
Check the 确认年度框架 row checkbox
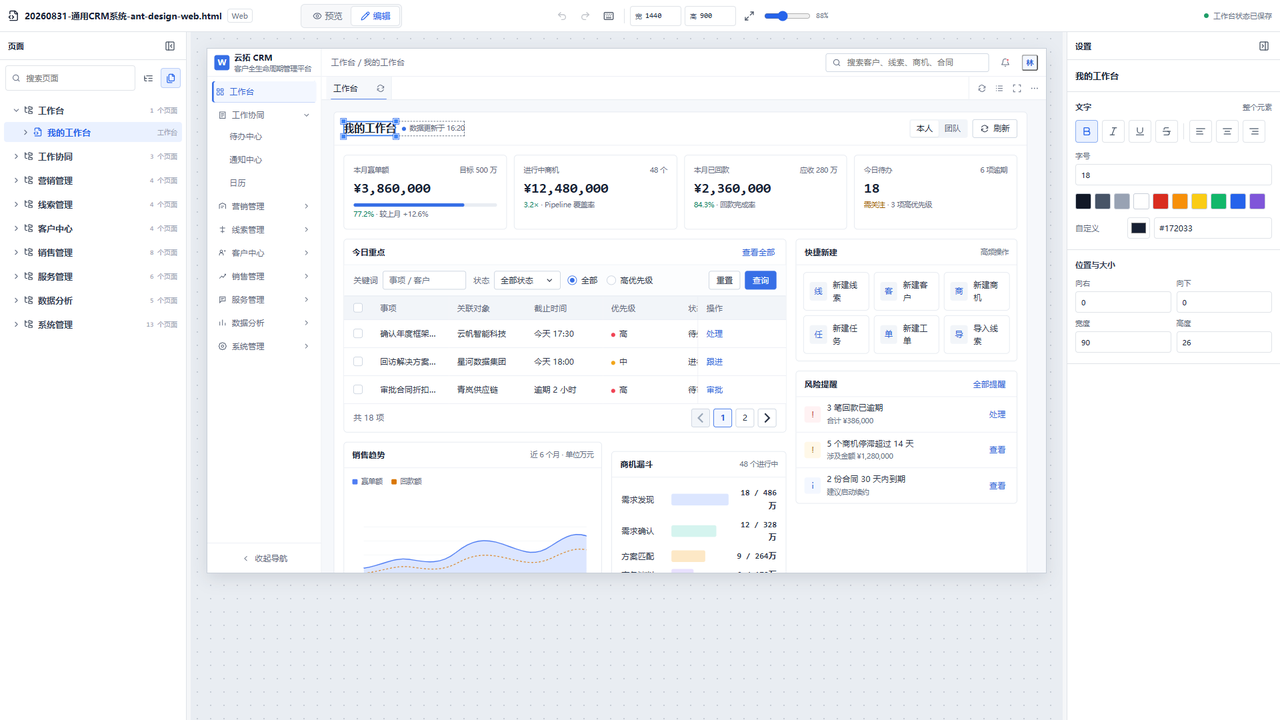click(358, 334)
